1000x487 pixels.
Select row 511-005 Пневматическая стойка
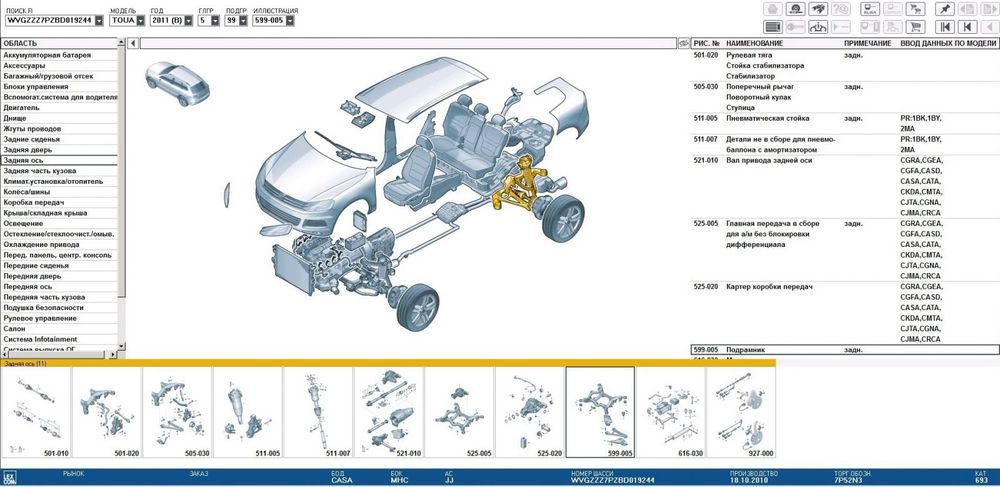point(845,124)
